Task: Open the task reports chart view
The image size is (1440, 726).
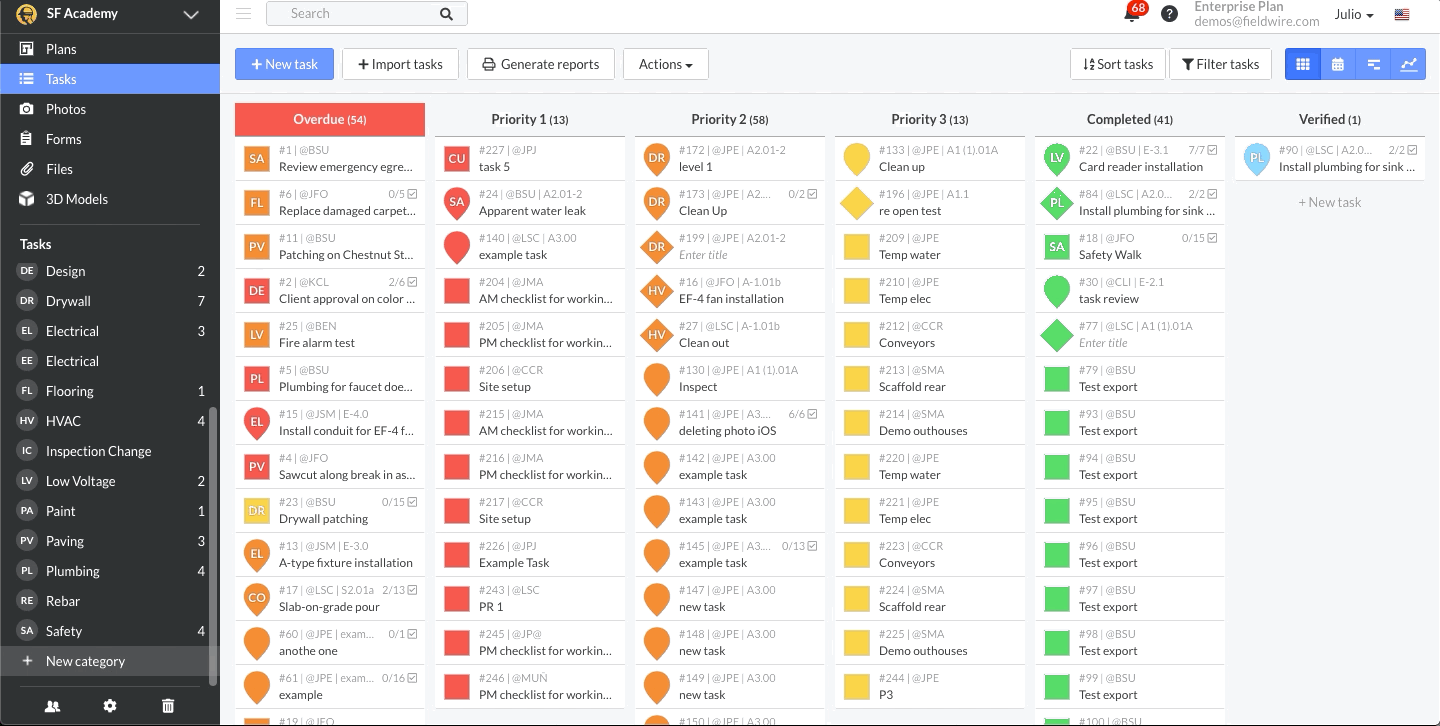Action: click(1409, 63)
